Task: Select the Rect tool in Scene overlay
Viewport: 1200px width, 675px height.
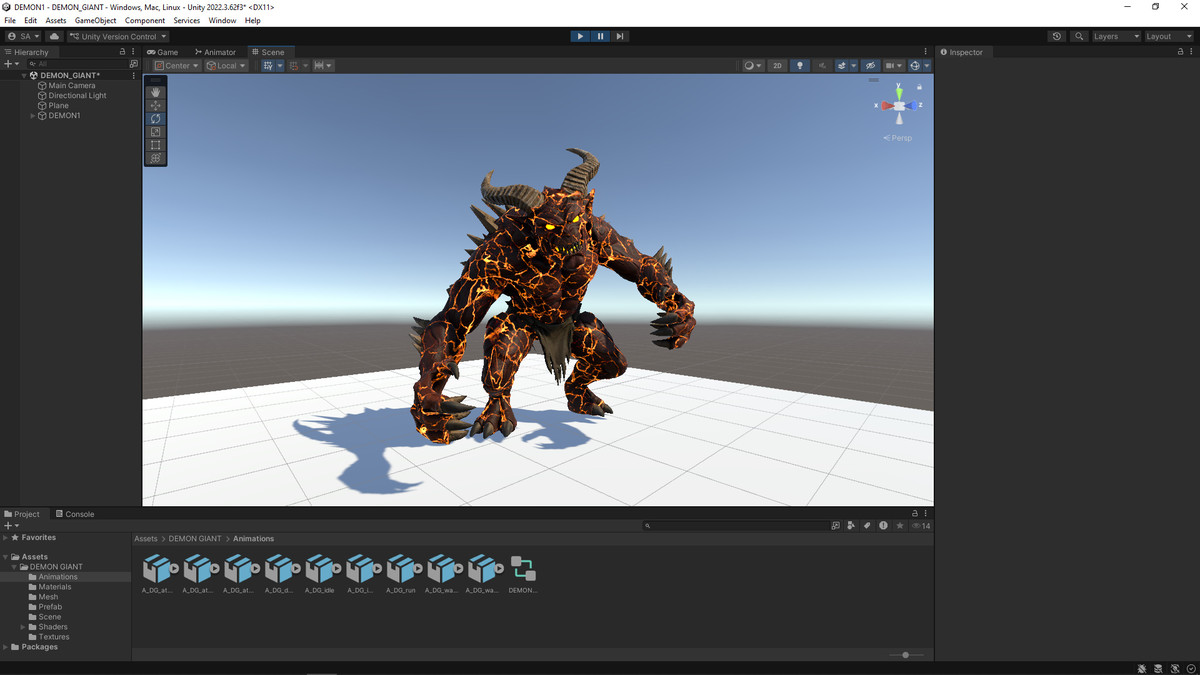Action: 155,145
